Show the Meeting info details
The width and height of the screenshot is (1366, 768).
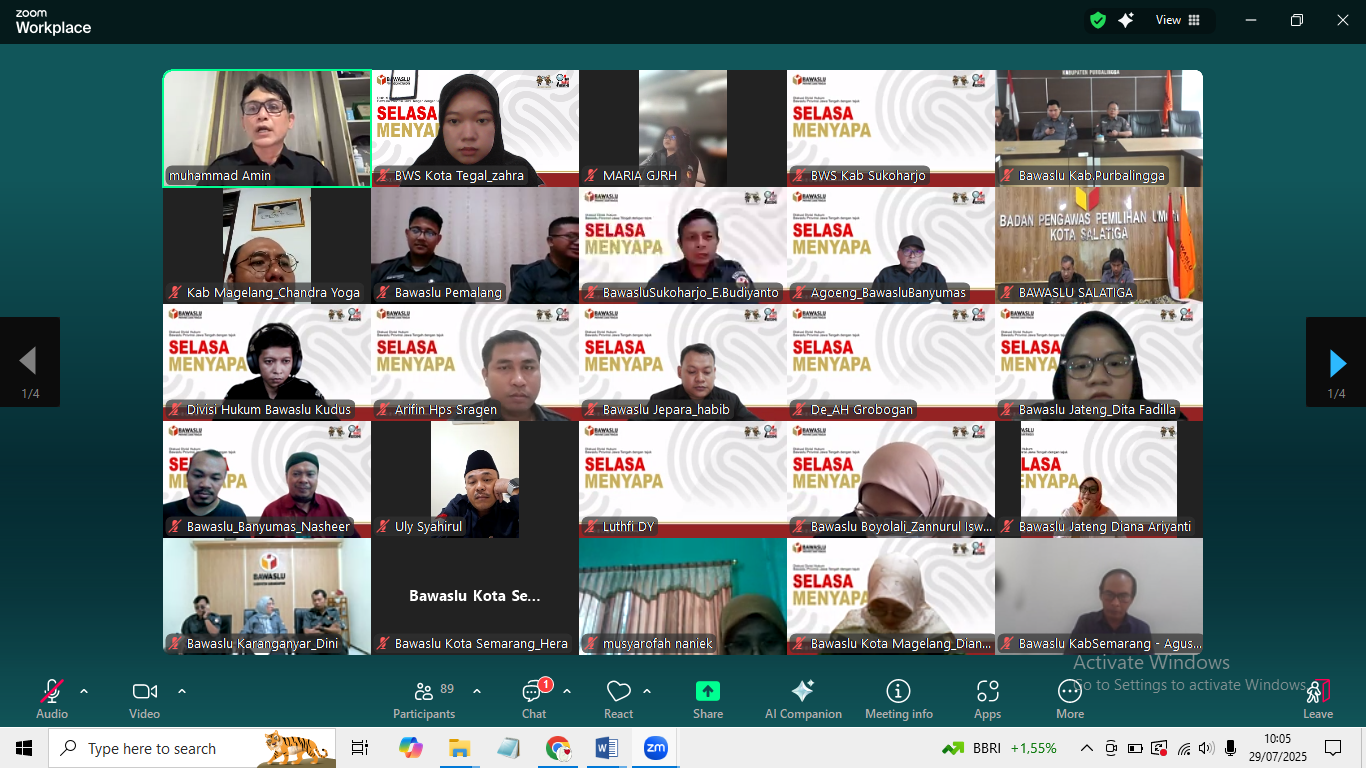coord(898,697)
